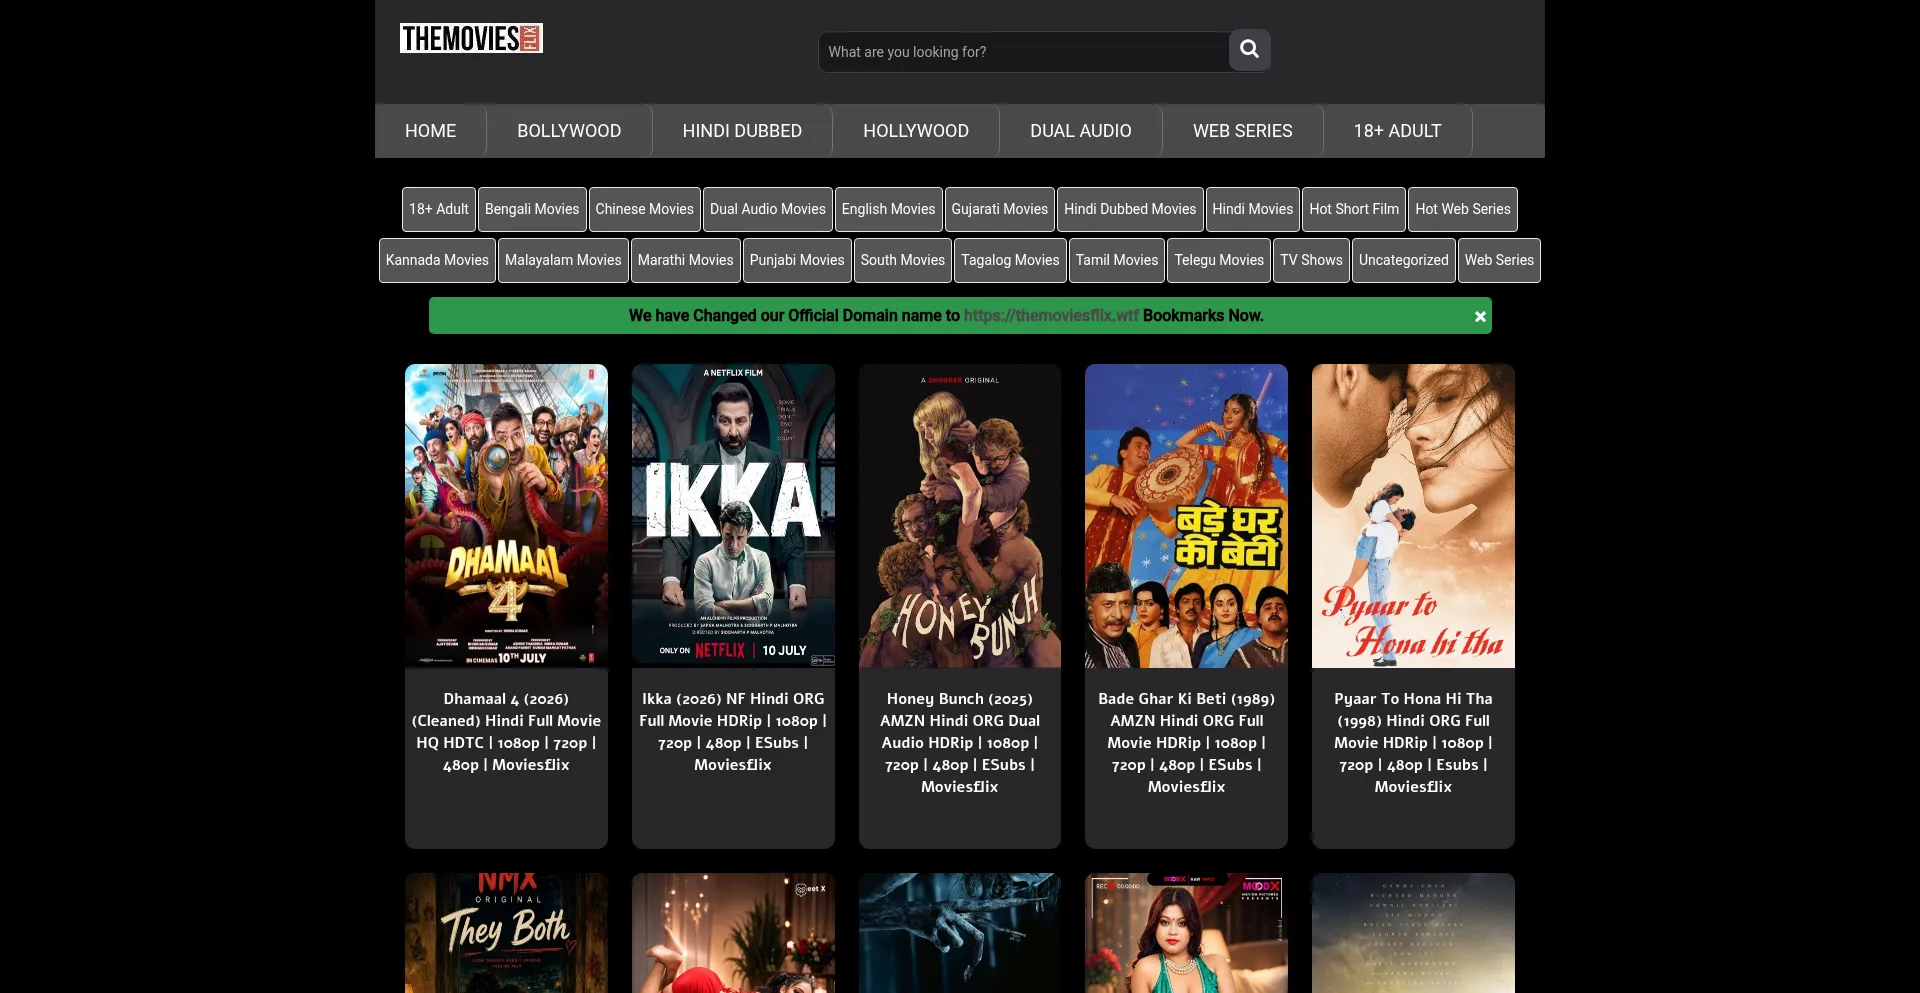Open Pyaar To Hona Hi Tha (1998) title link
Viewport: 1920px width, 993px height.
click(x=1413, y=743)
